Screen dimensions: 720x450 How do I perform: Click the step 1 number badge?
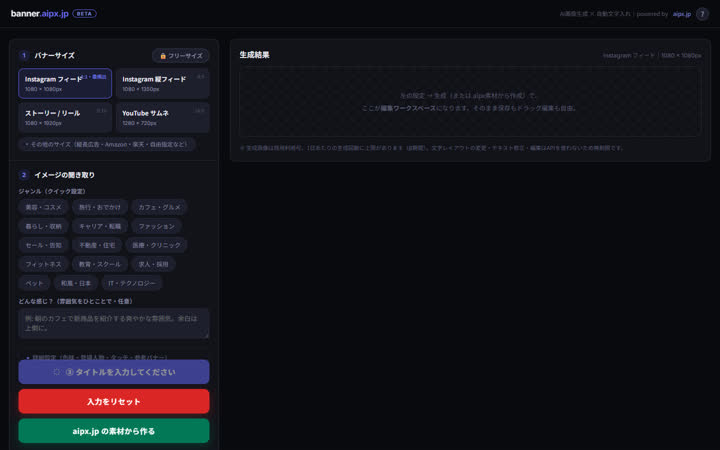coord(24,56)
